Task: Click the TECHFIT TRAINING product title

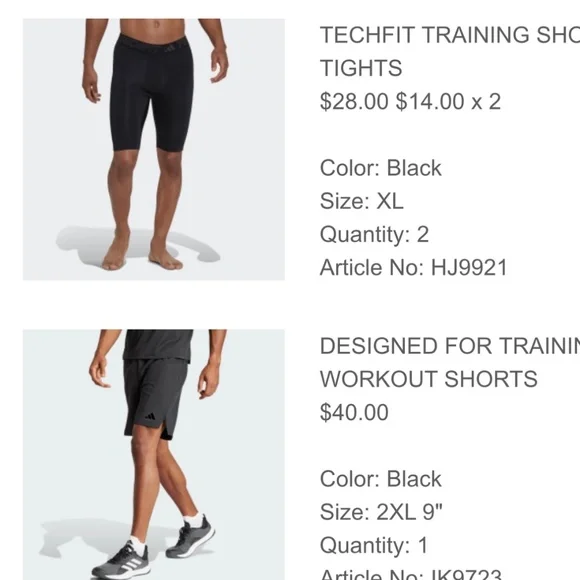Action: tap(449, 35)
